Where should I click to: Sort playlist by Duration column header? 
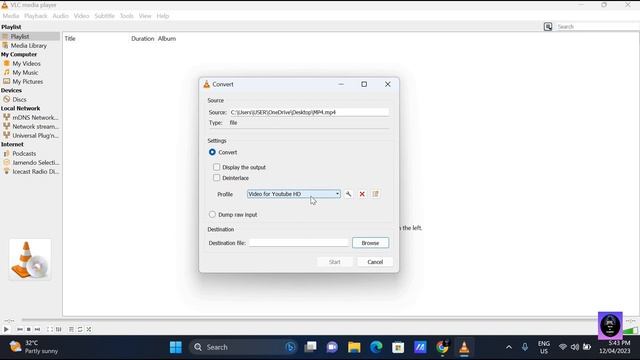[x=142, y=39]
